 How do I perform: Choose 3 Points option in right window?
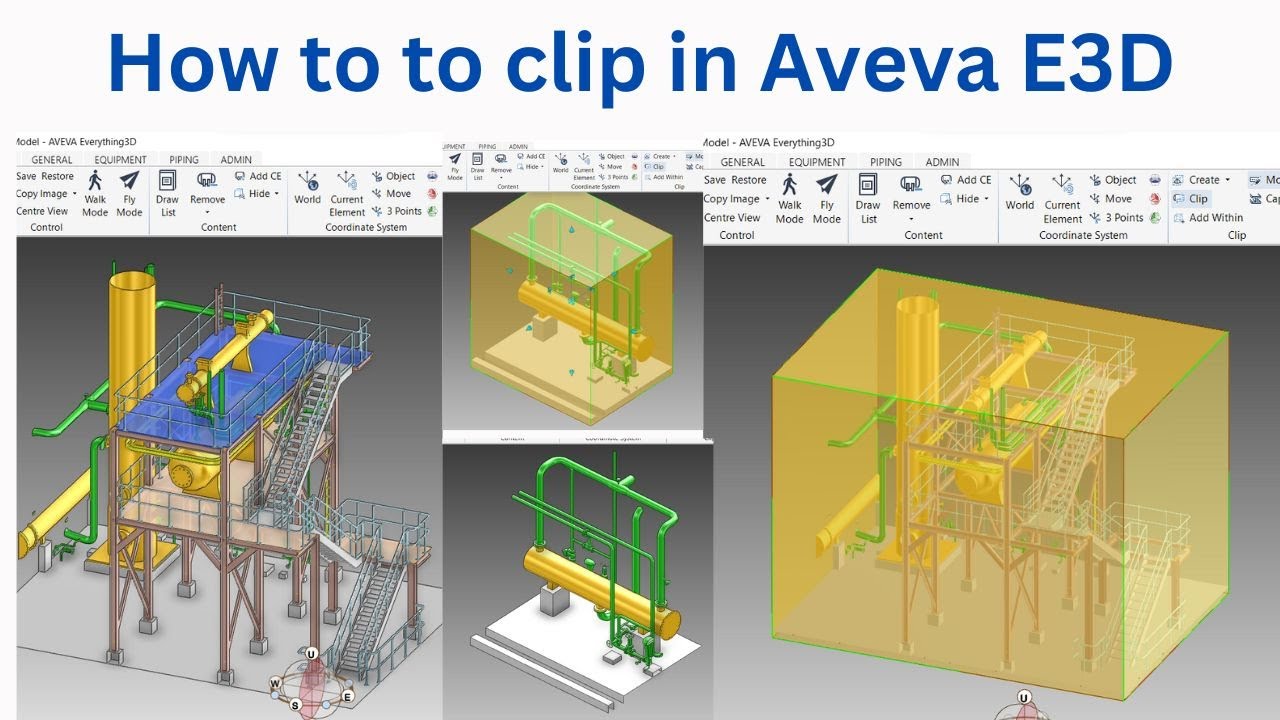tap(1116, 217)
